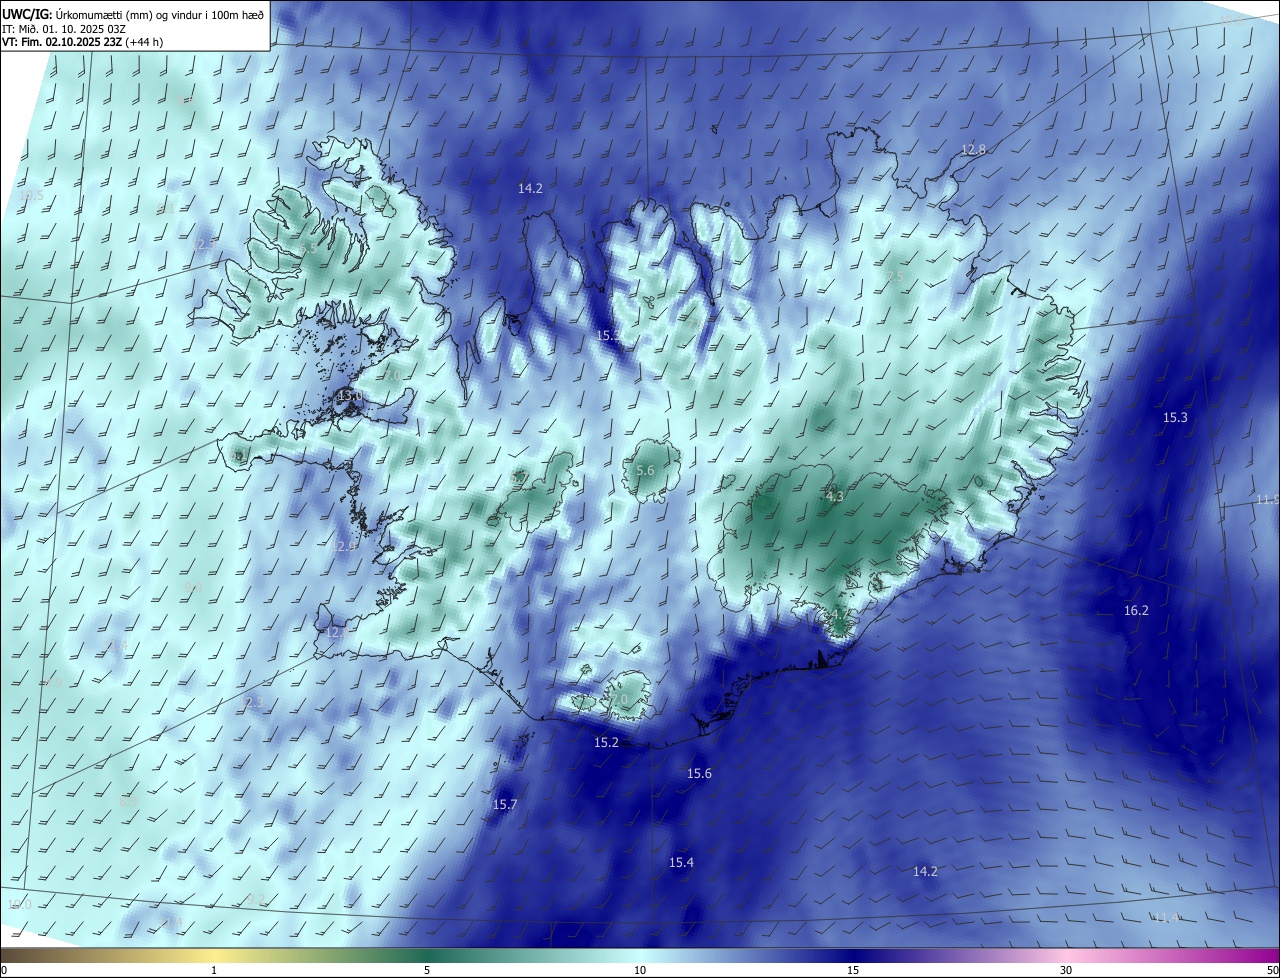Select the 13.0 value in Breiðafjörður
Viewport: 1280px width, 978px height.
point(349,396)
